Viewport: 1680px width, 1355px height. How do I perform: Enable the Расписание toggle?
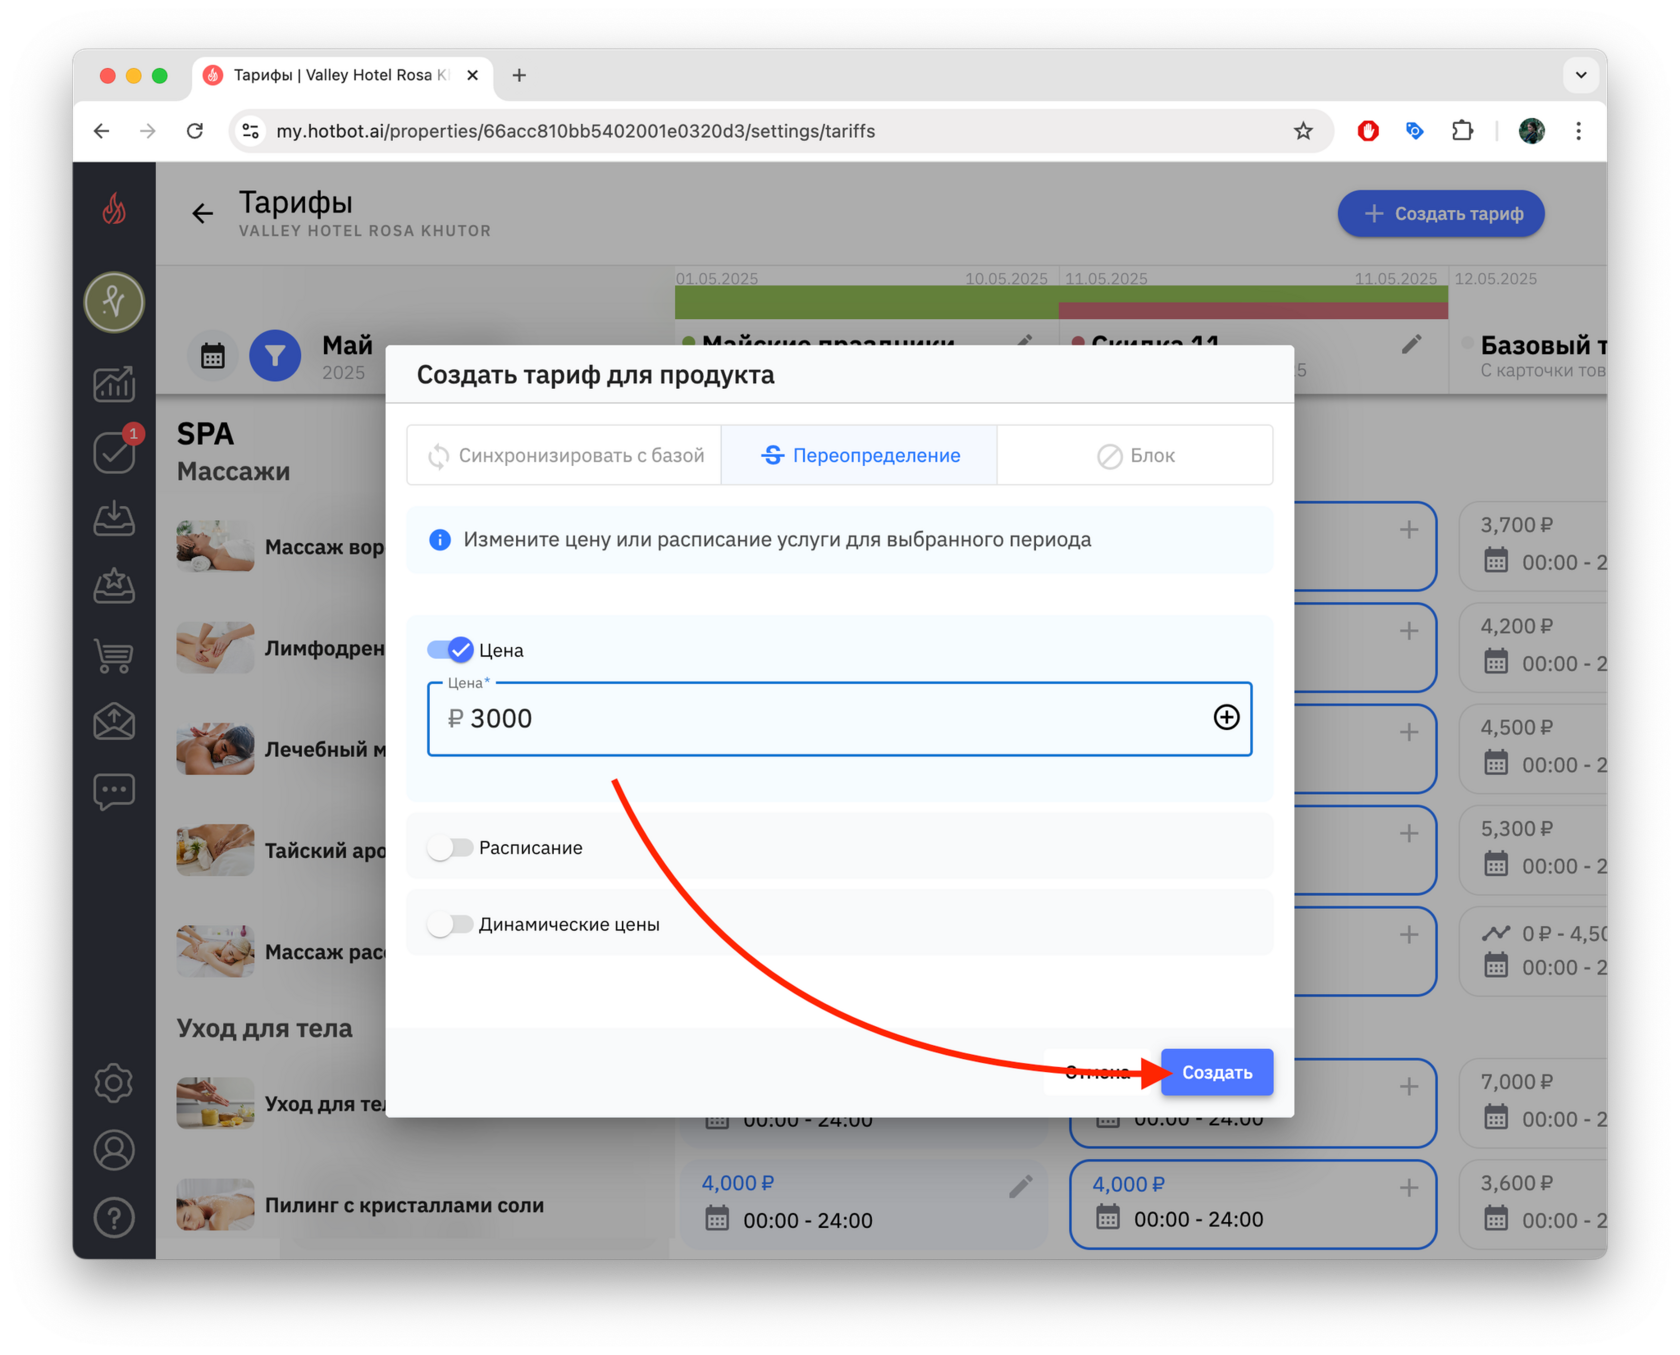pyautogui.click(x=450, y=848)
